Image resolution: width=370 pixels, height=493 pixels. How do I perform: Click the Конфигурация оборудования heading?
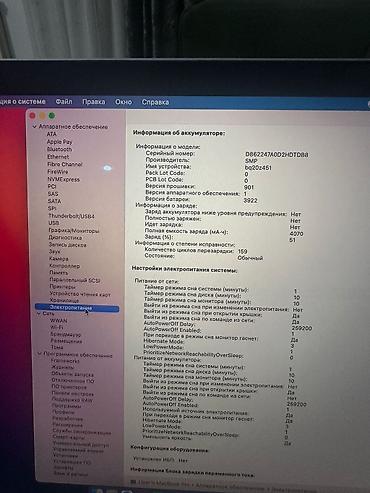(169, 449)
